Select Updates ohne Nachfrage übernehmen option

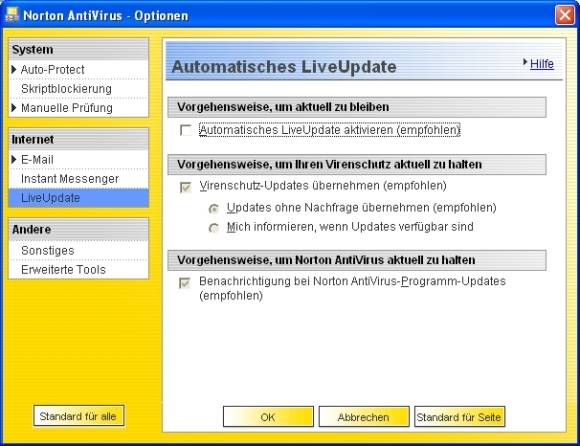214,209
